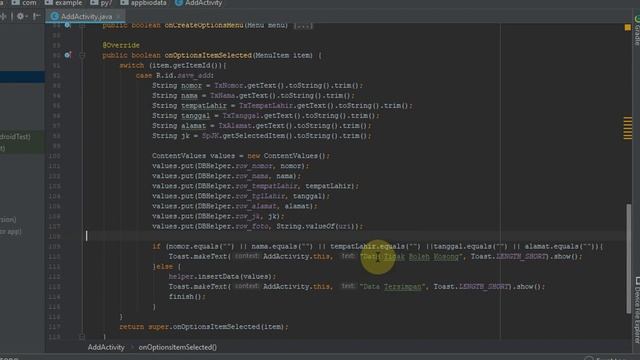Click the 'else' keyword
The height and width of the screenshot is (360, 640).
pos(164,267)
